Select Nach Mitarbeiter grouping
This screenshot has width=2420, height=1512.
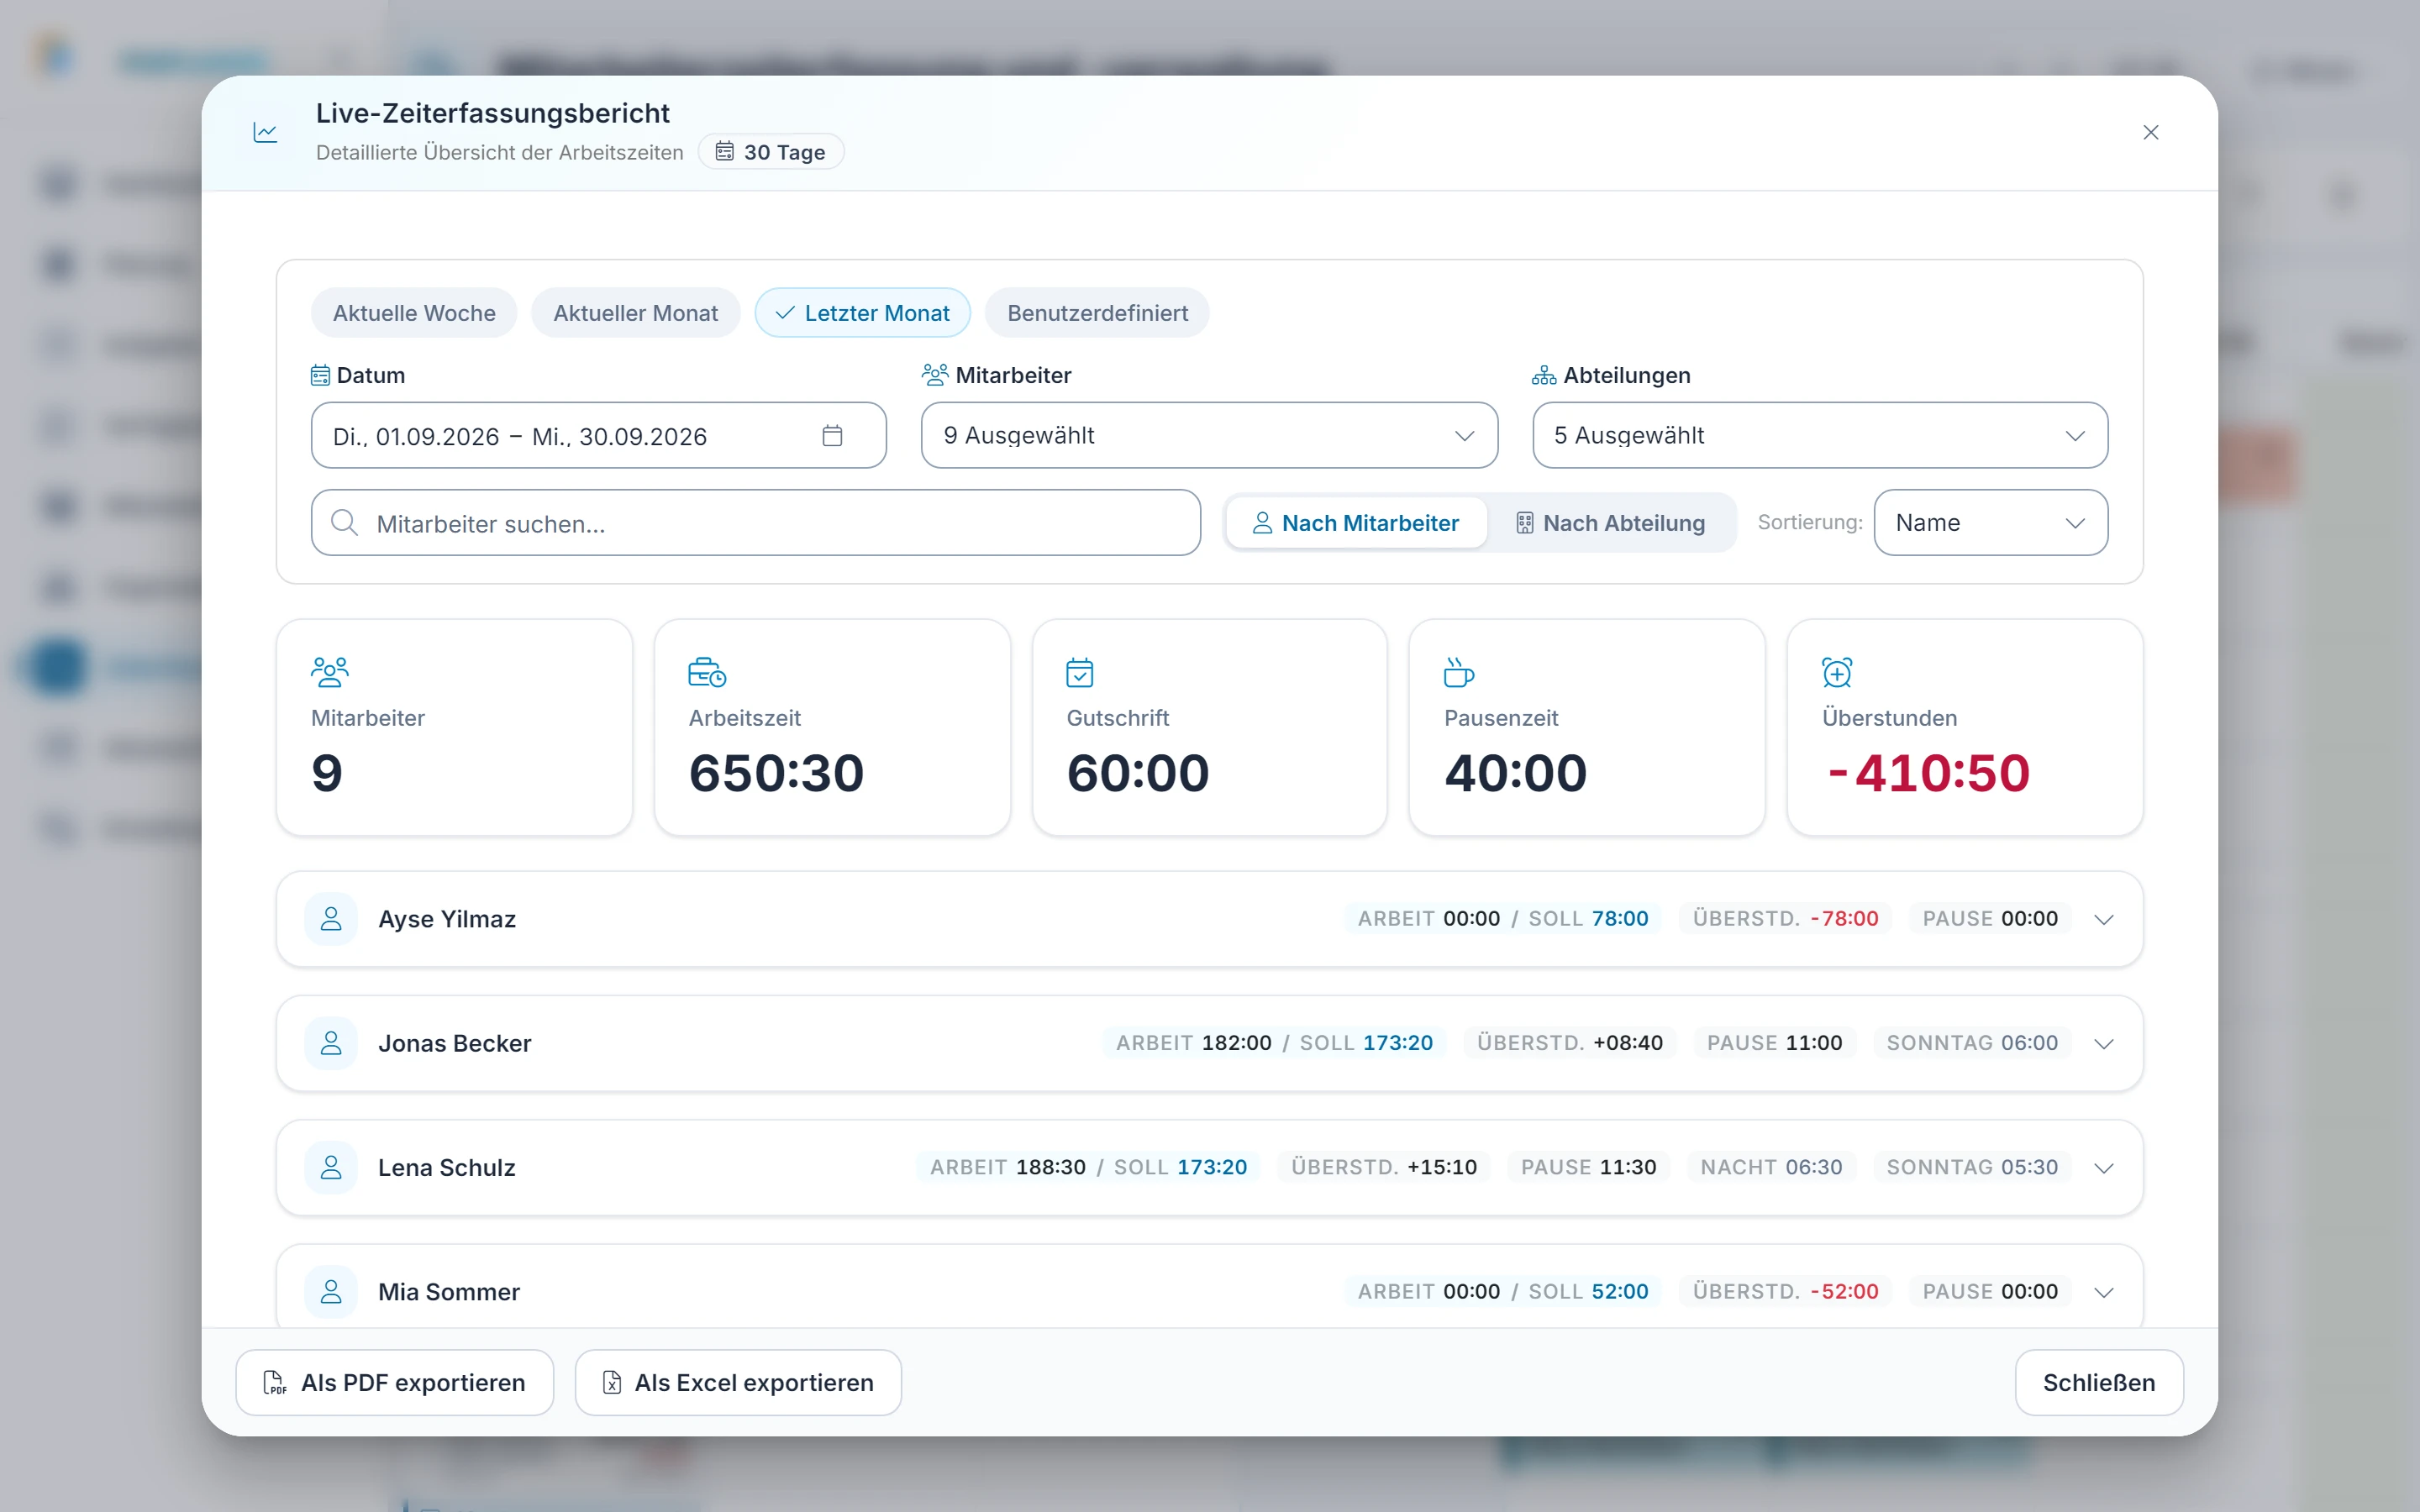point(1357,523)
